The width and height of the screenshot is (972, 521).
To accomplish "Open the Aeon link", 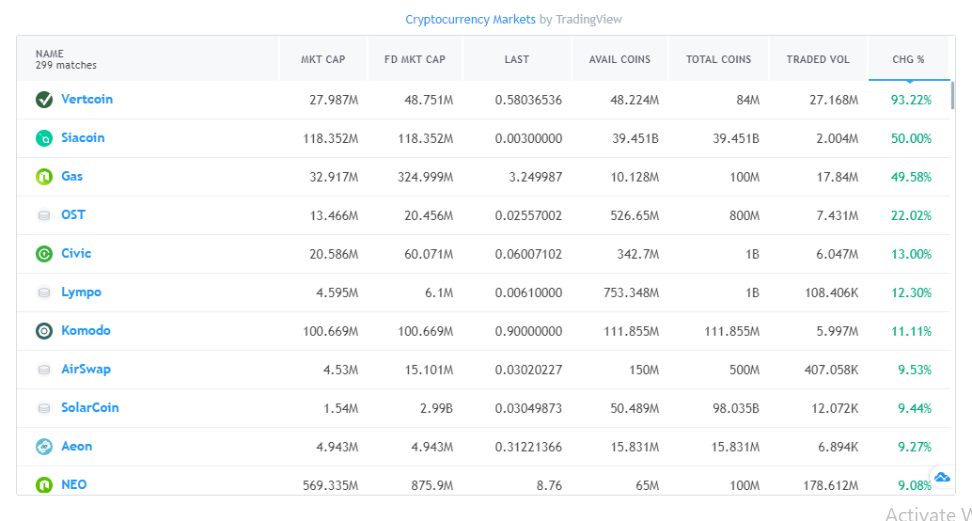I will click(x=76, y=446).
